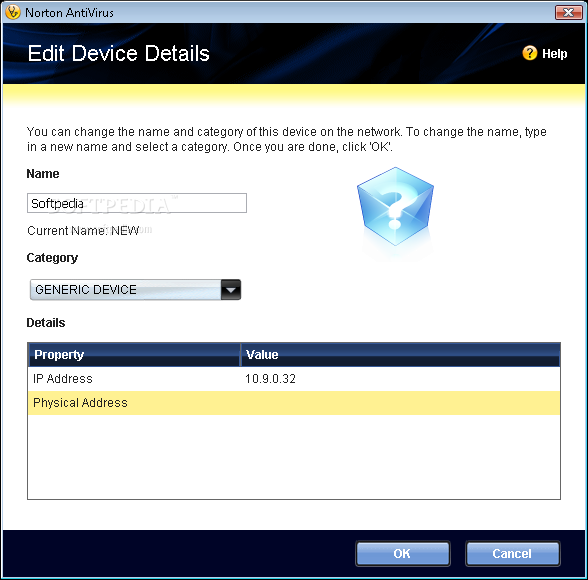The width and height of the screenshot is (588, 580).
Task: Close the Norton AntiVirus window
Action: click(x=568, y=12)
